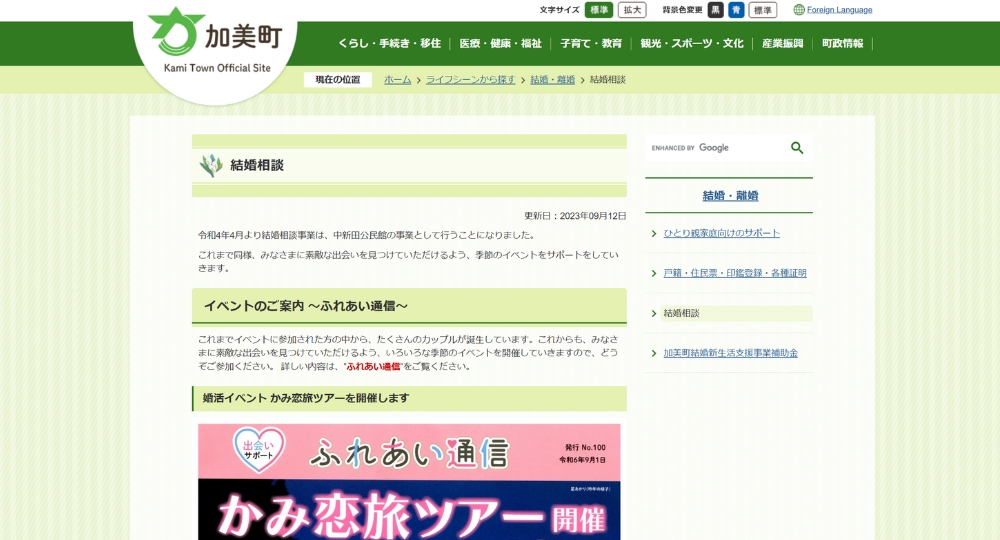Open ひとり親家庭向けのサポート sidebar link
This screenshot has width=1000, height=540.
pyautogui.click(x=721, y=233)
